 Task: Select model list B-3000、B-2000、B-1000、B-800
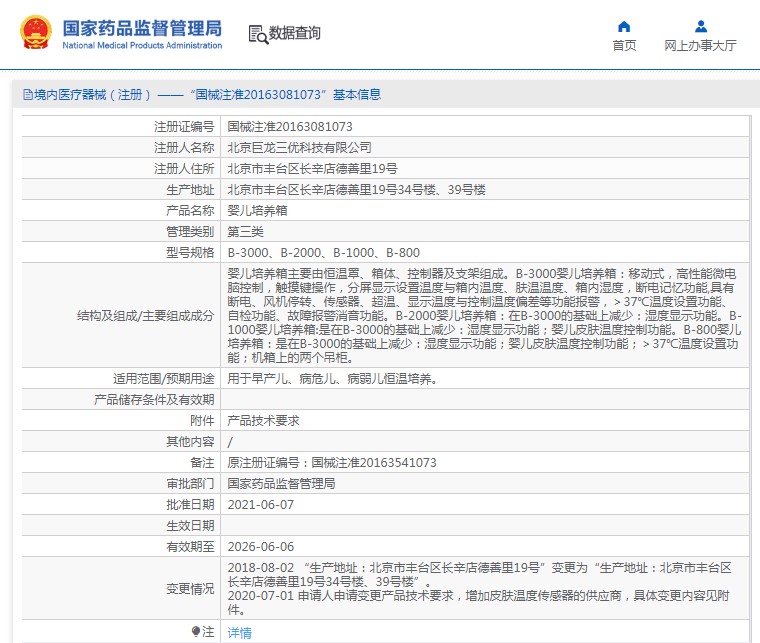(323, 252)
